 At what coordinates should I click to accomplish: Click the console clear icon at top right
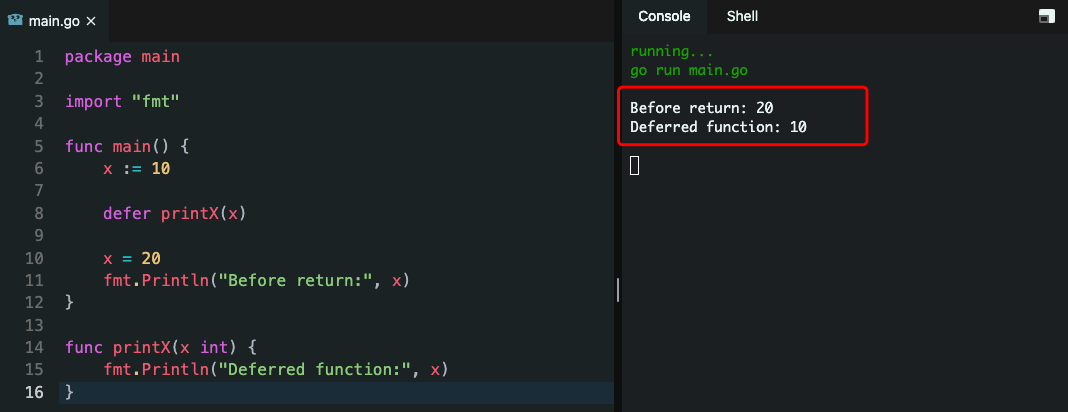[x=1047, y=16]
